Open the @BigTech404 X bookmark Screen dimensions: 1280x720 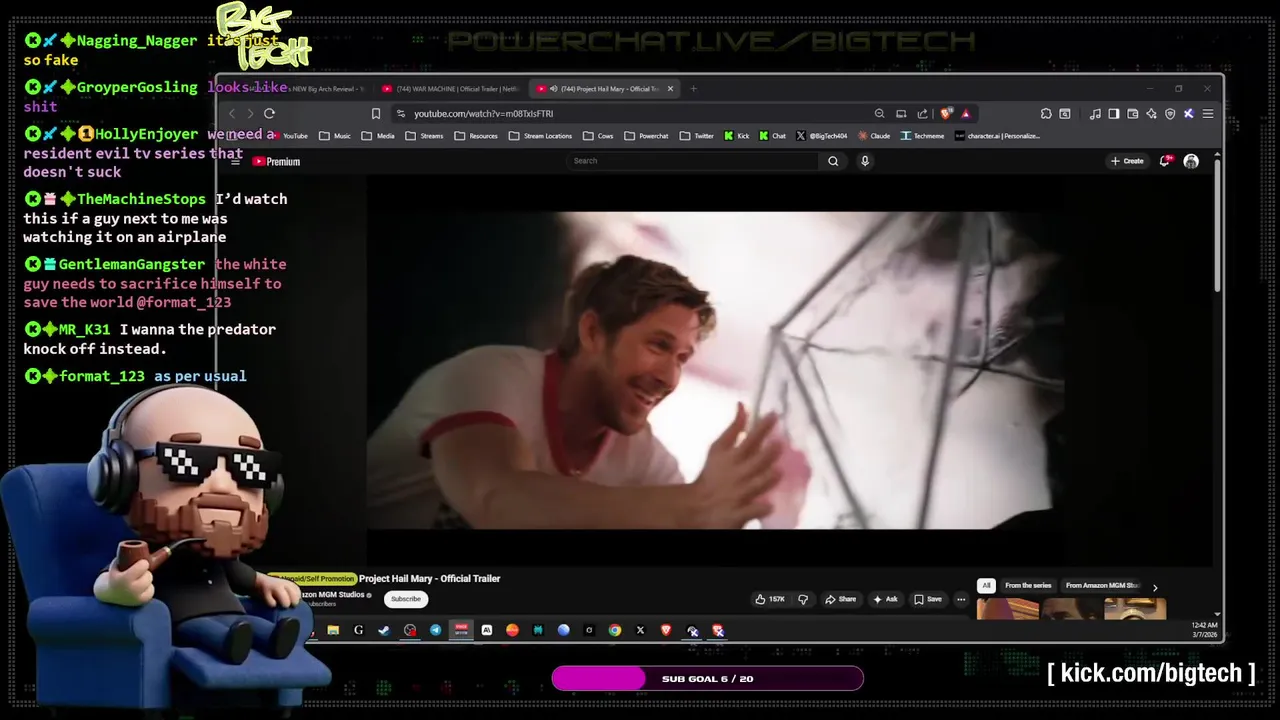[x=822, y=136]
